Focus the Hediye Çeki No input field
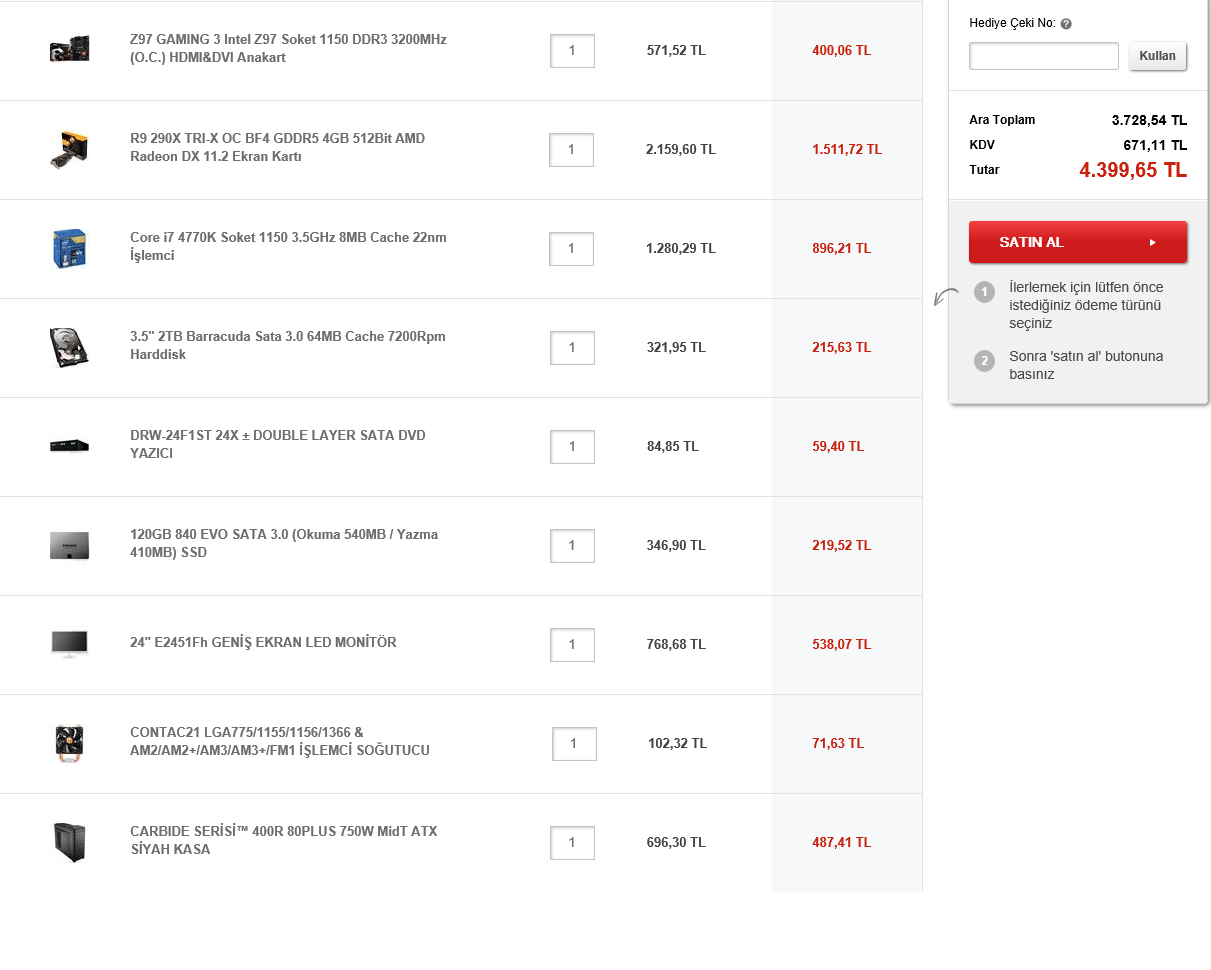 (1043, 56)
